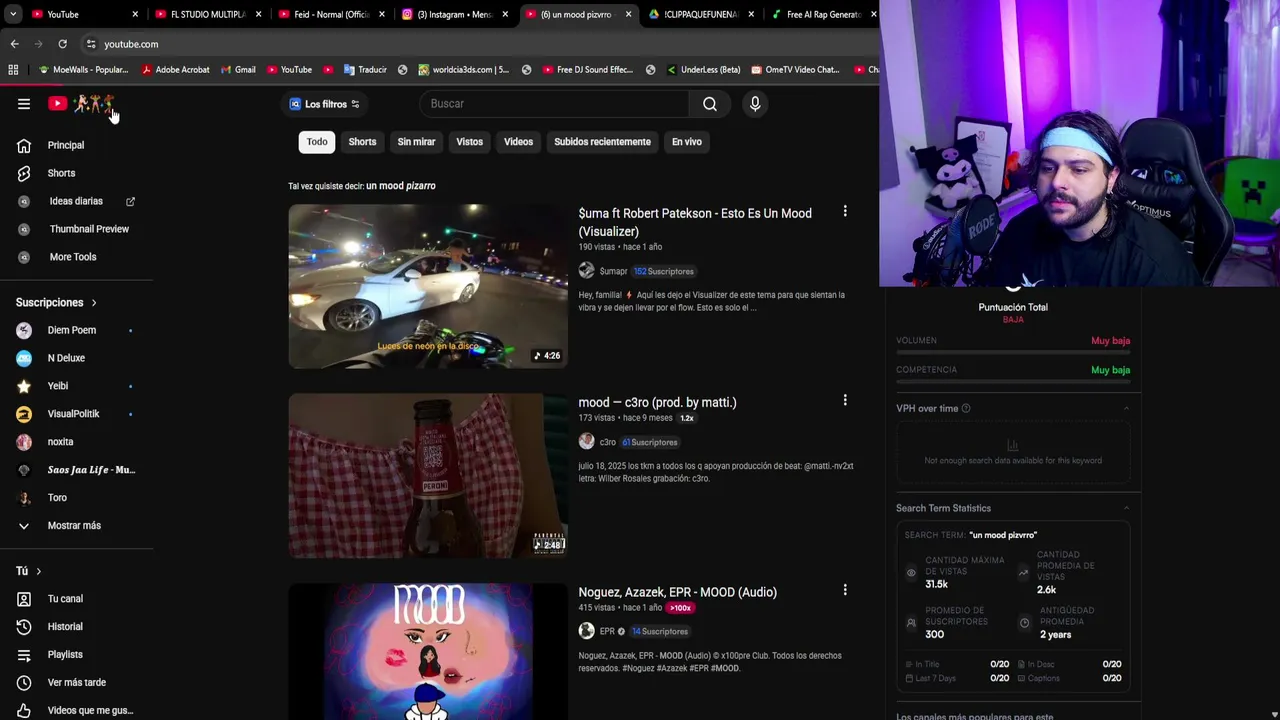This screenshot has width=1280, height=720.
Task: Click the Historial clock icon
Action: (x=24, y=627)
